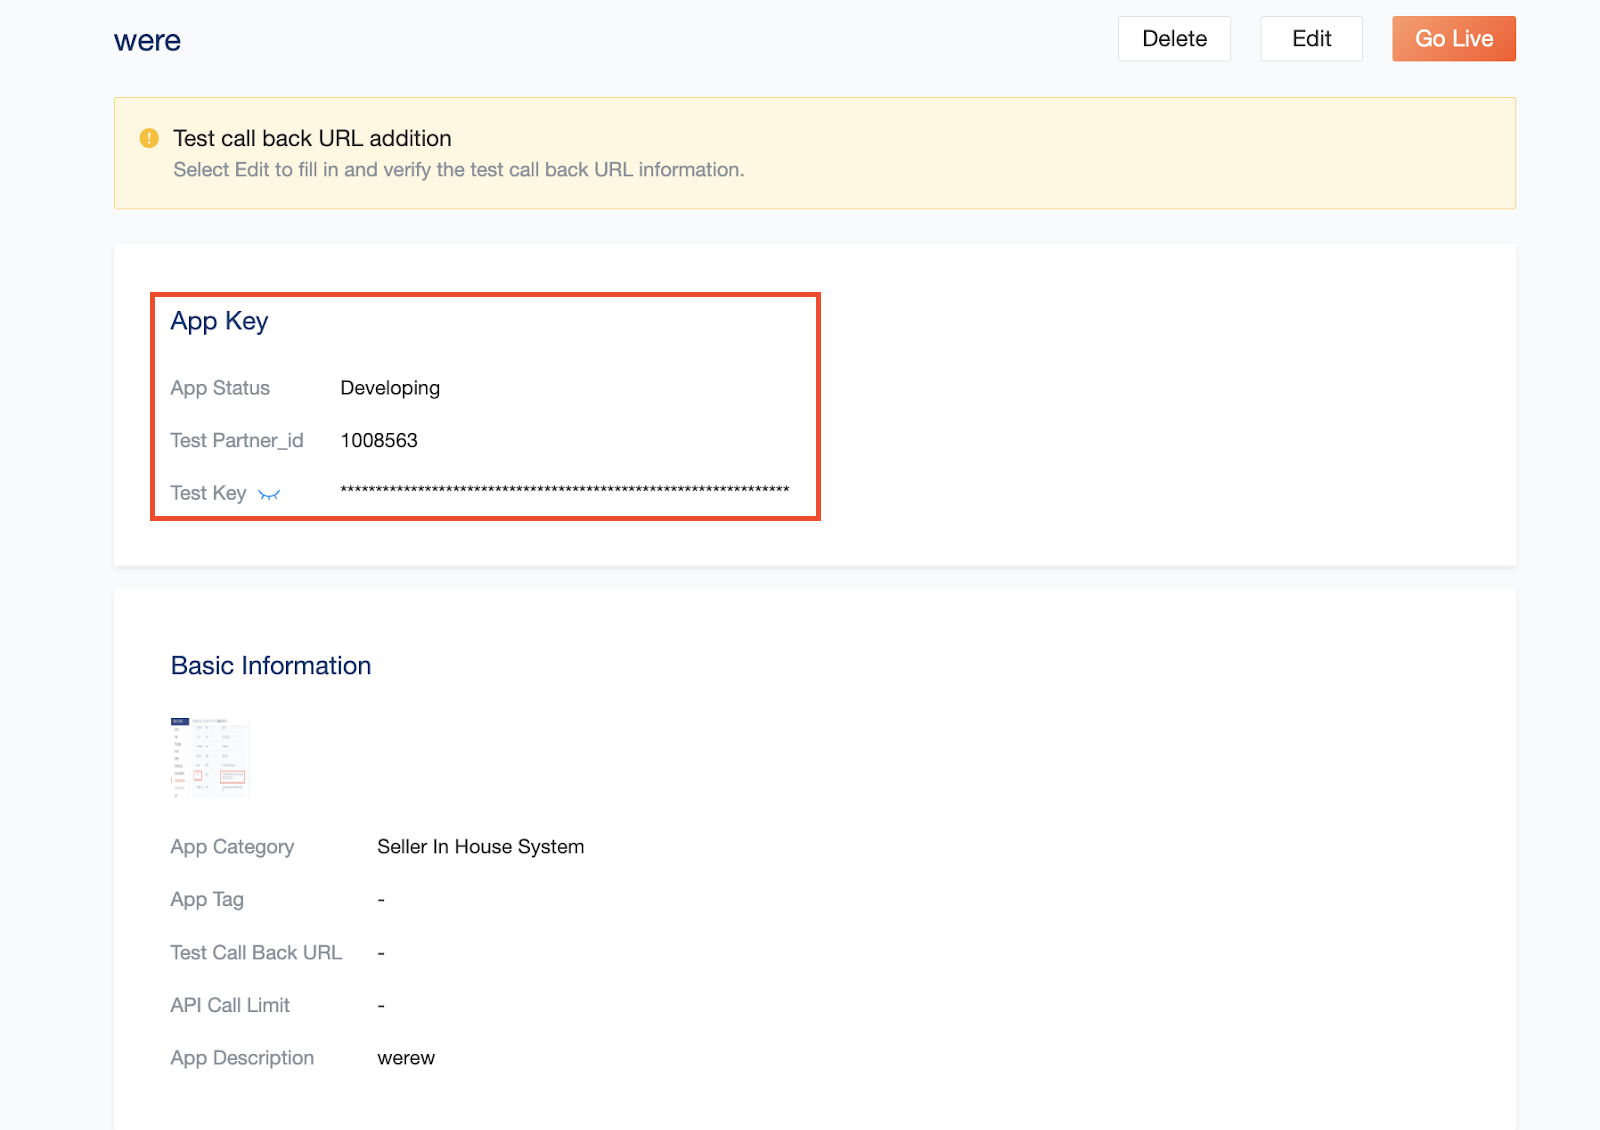
Task: Click the 'Select Edit to fill in' banner text
Action: tap(459, 170)
